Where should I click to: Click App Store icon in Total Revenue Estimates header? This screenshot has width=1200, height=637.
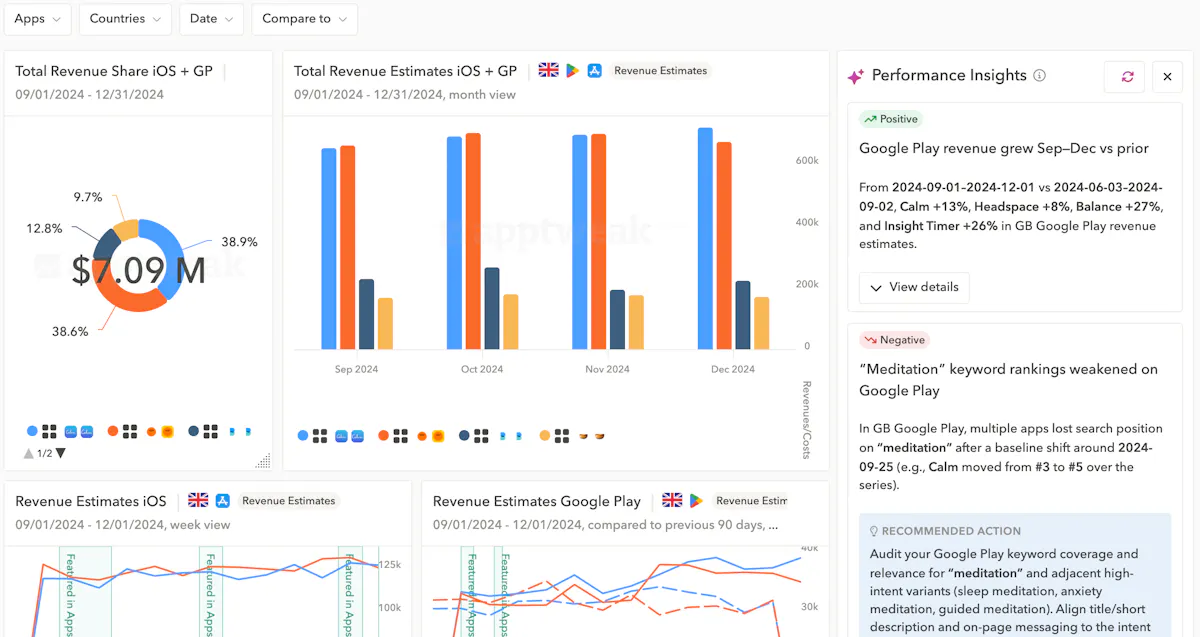coord(594,71)
